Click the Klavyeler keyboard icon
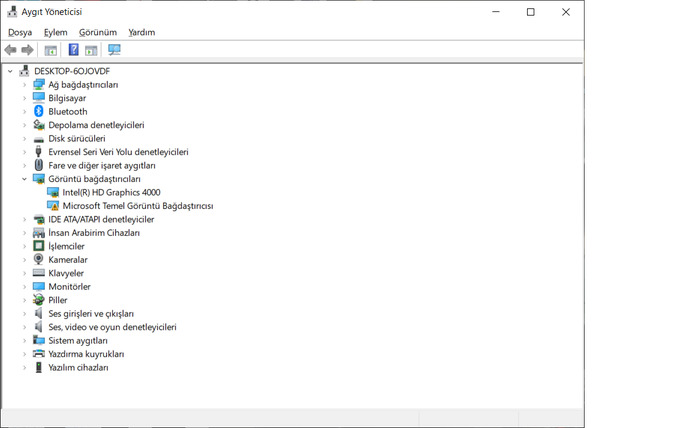690x428 pixels. click(39, 273)
